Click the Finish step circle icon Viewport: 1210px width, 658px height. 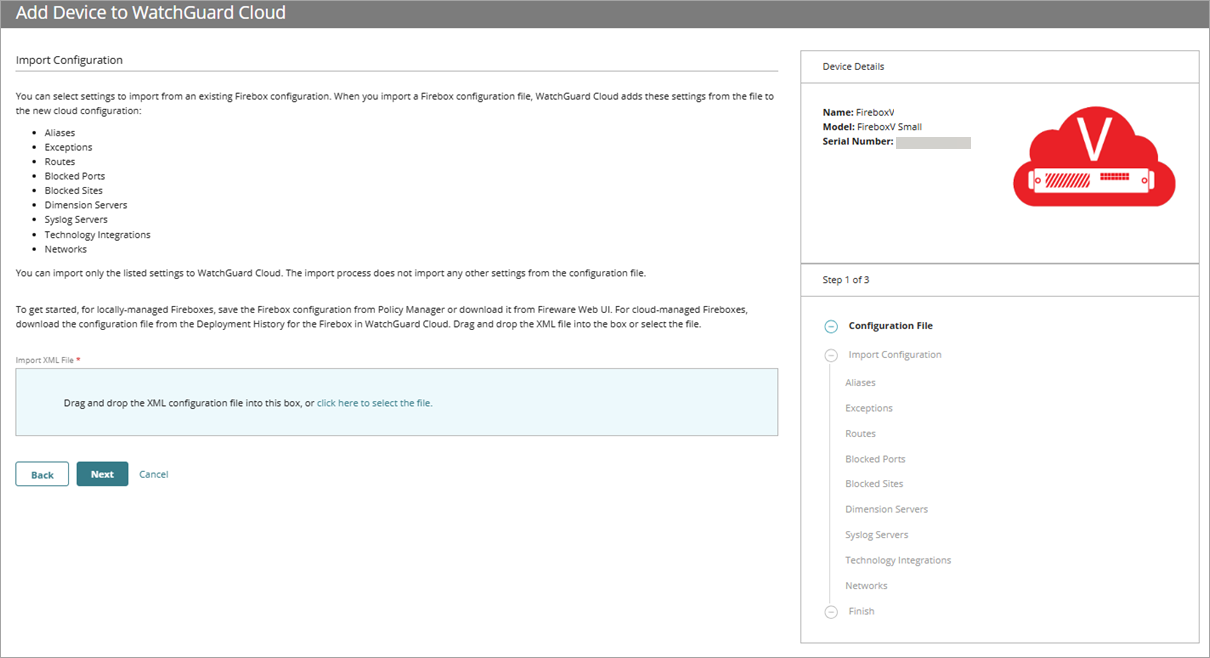click(x=831, y=612)
